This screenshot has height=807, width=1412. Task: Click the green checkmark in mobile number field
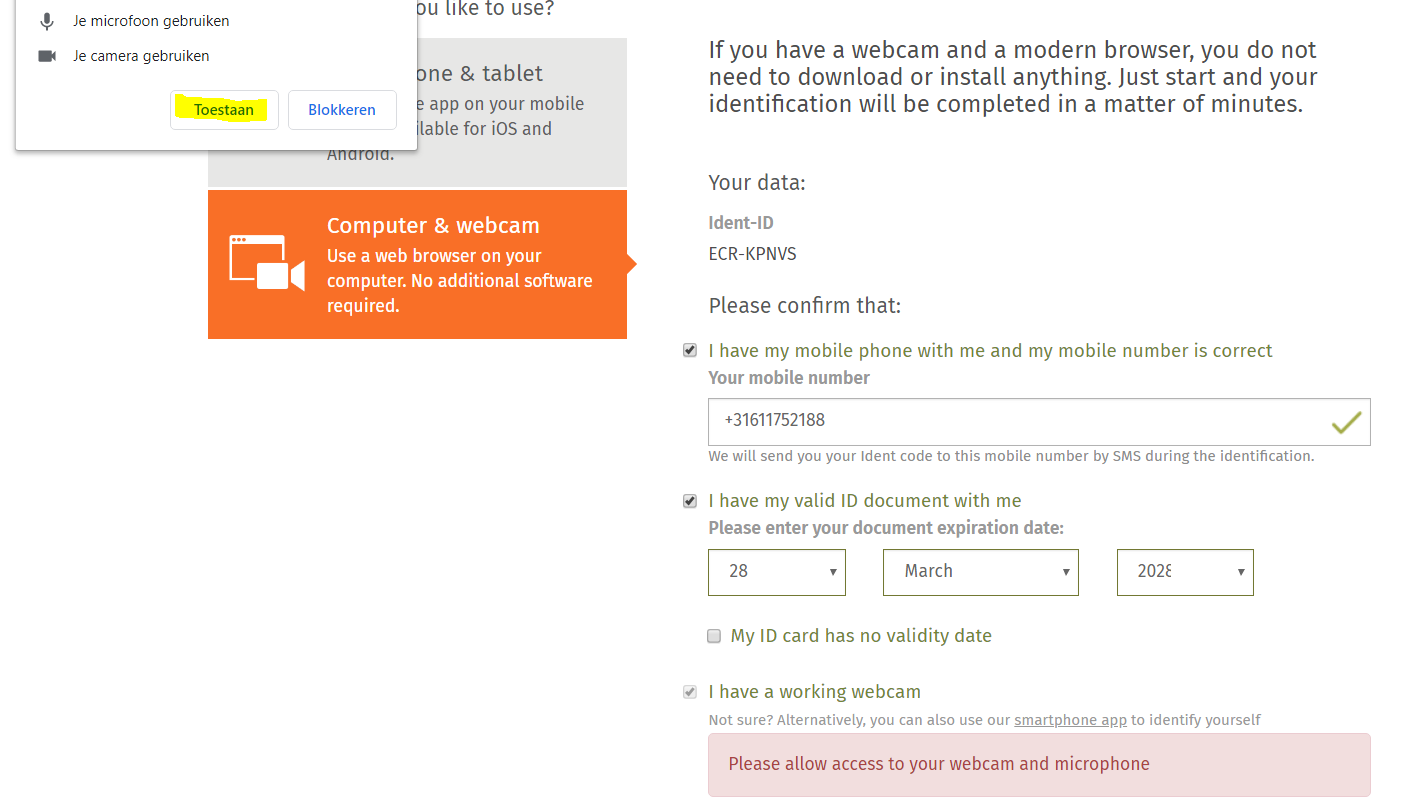1346,422
